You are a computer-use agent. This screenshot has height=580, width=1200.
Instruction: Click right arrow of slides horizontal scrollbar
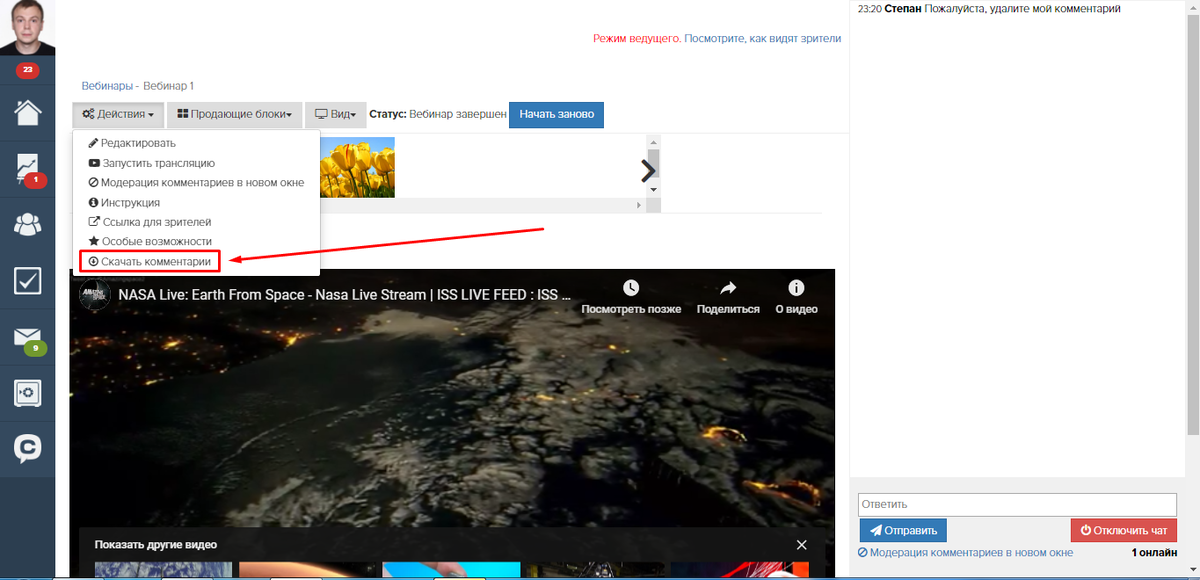[640, 205]
